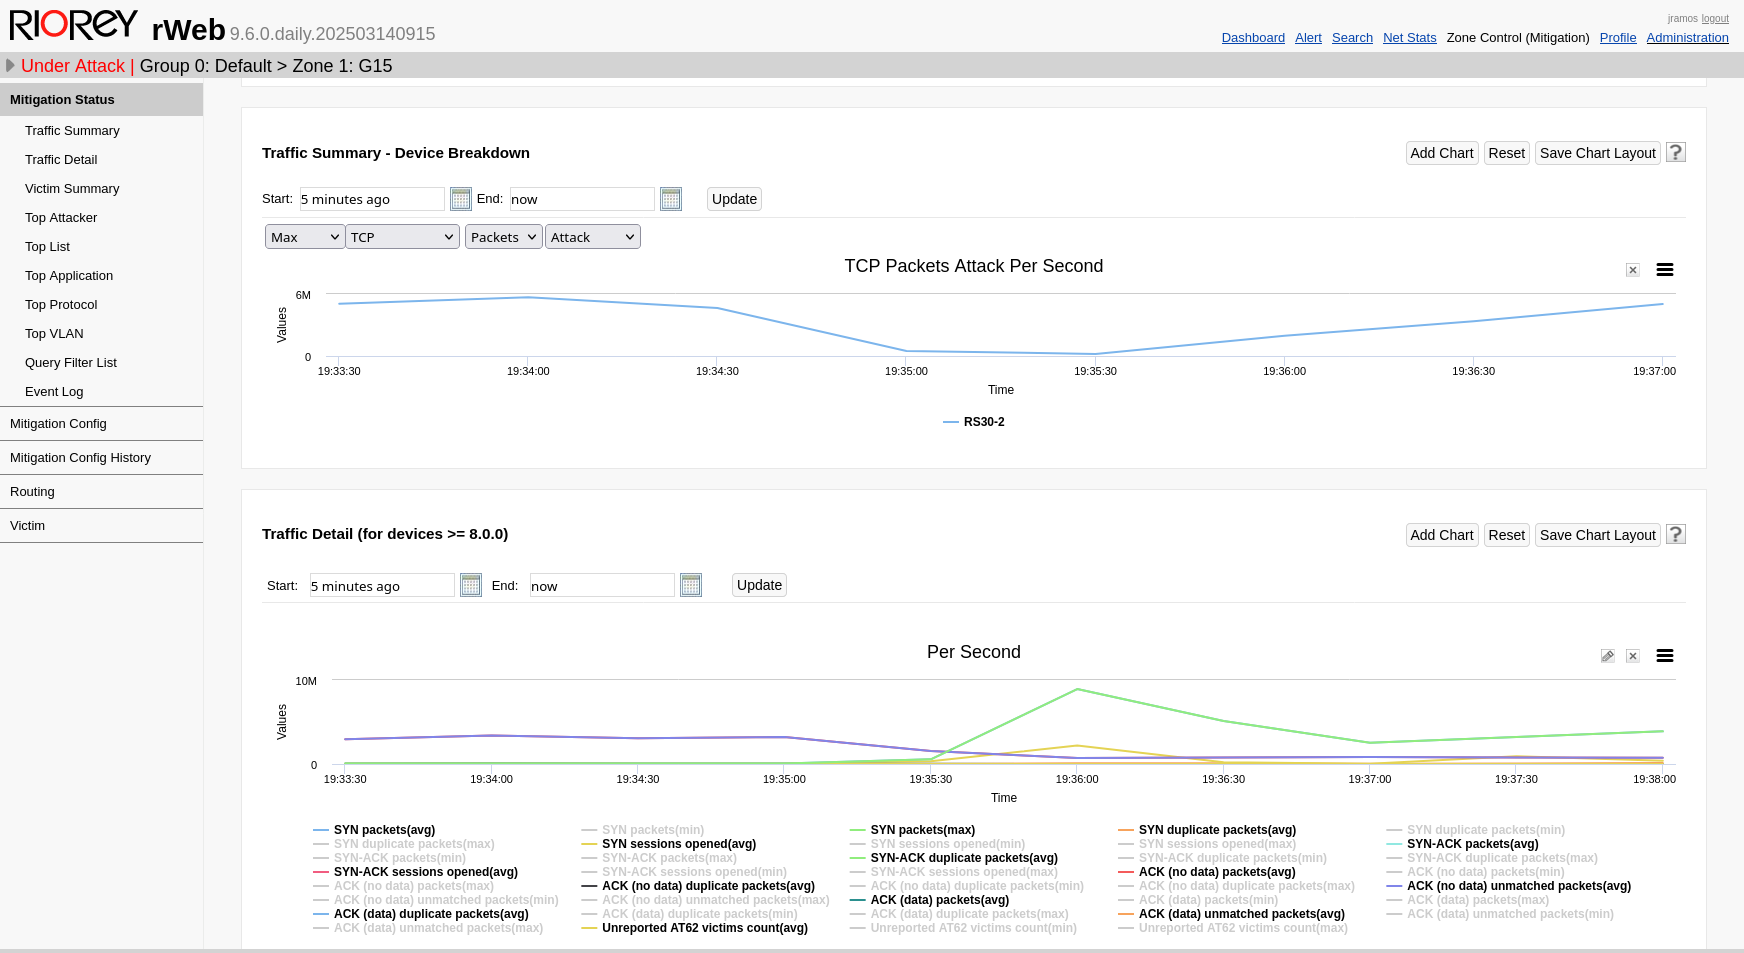Toggle the SYN-ACK packets(avg) legend series
1744x953 pixels.
pos(1472,844)
